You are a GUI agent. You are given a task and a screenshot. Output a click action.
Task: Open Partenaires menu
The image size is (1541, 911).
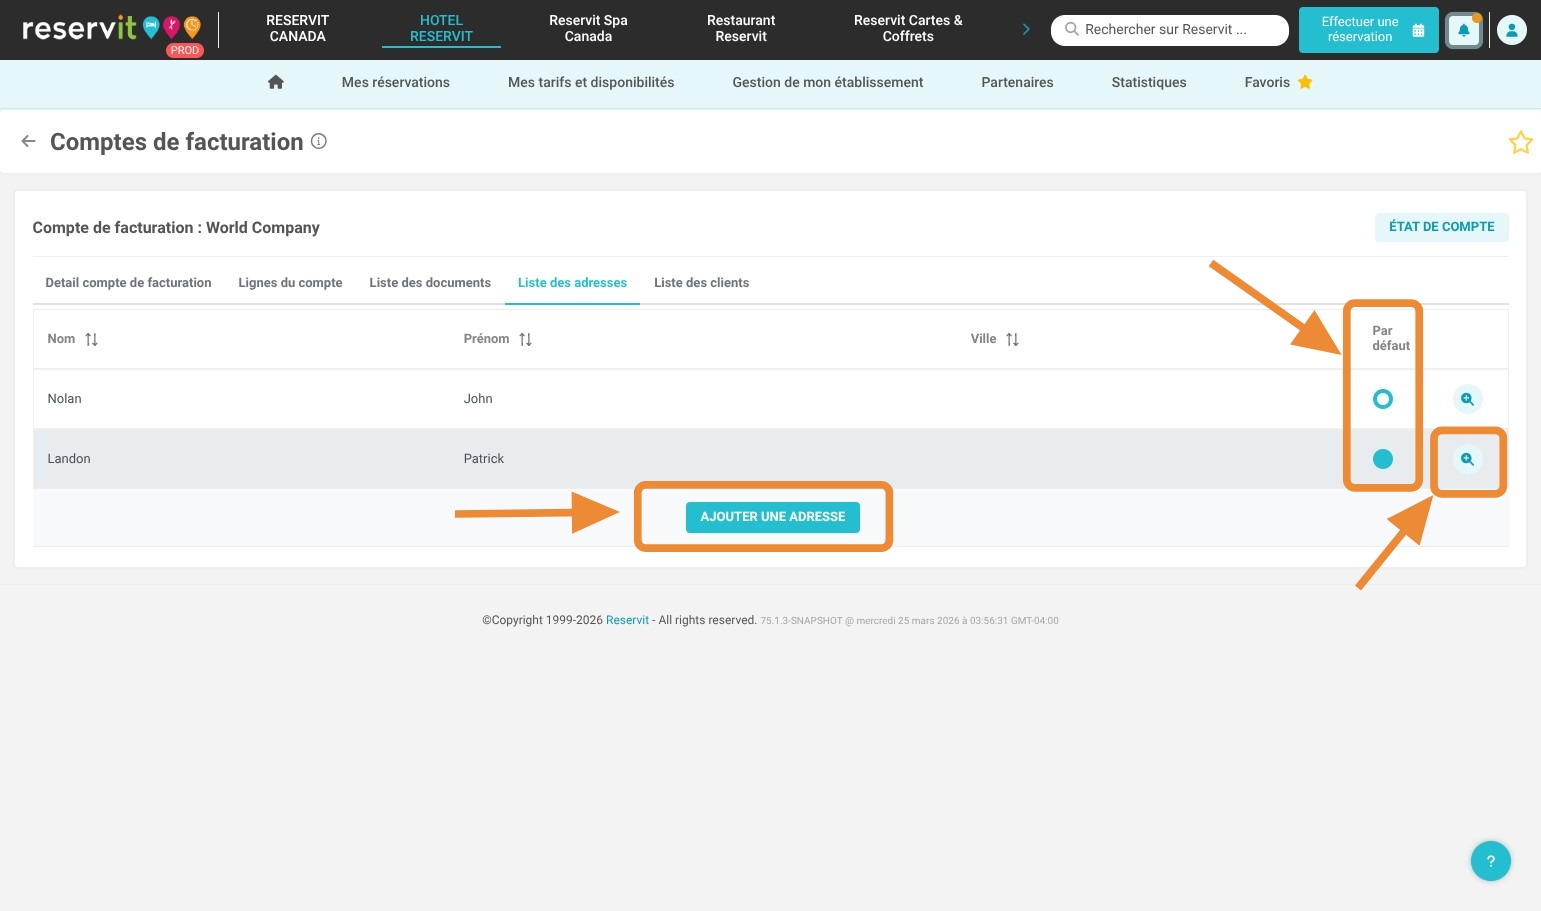(x=1017, y=82)
